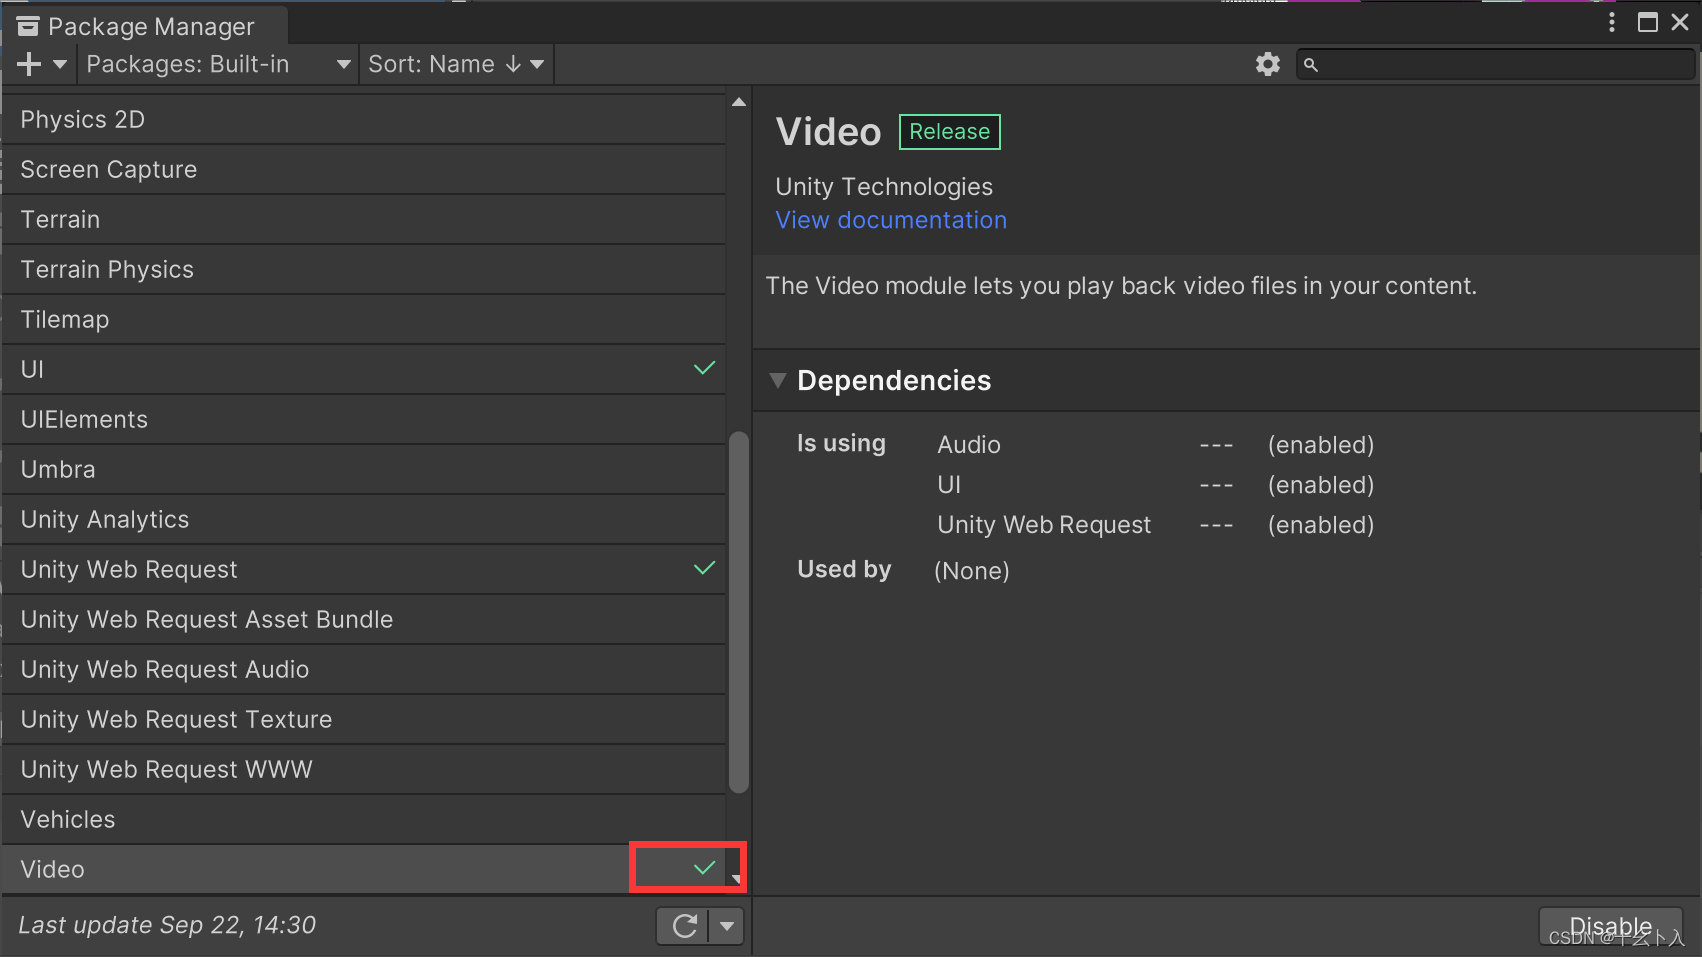Click the Unity Web Request enabled checkmark
This screenshot has height=957, width=1702.
click(x=705, y=568)
